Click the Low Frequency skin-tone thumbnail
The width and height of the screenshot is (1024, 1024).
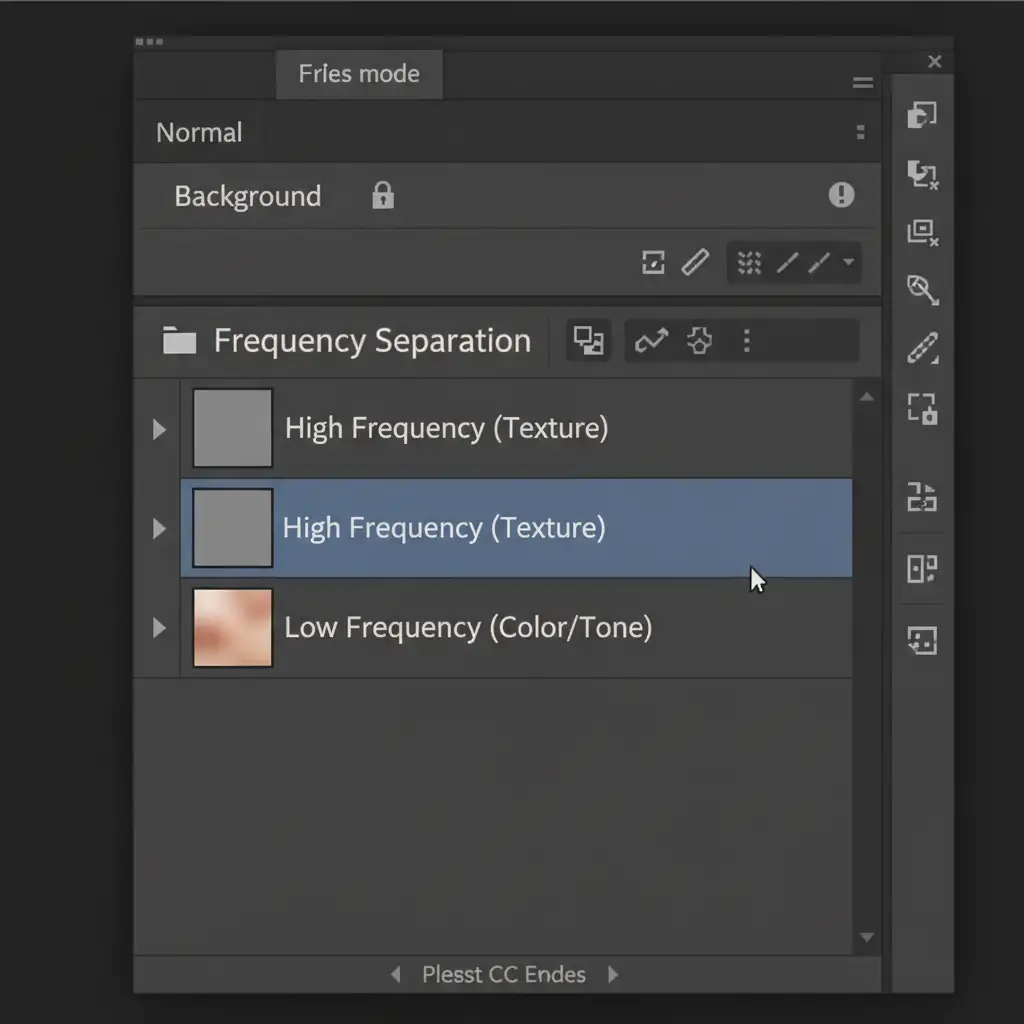pos(232,628)
